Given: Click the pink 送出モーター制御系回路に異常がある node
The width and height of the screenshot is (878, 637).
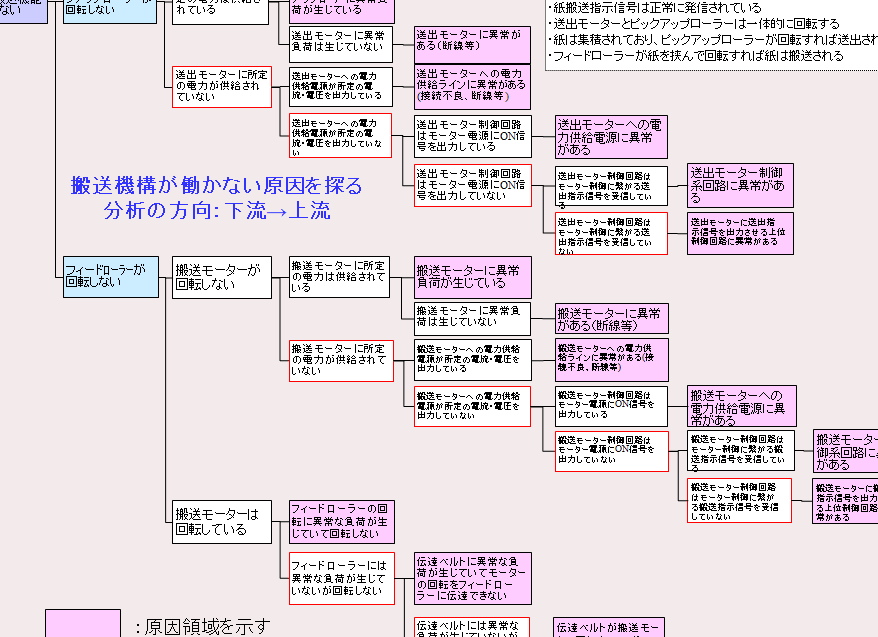Looking at the screenshot, I should (741, 185).
